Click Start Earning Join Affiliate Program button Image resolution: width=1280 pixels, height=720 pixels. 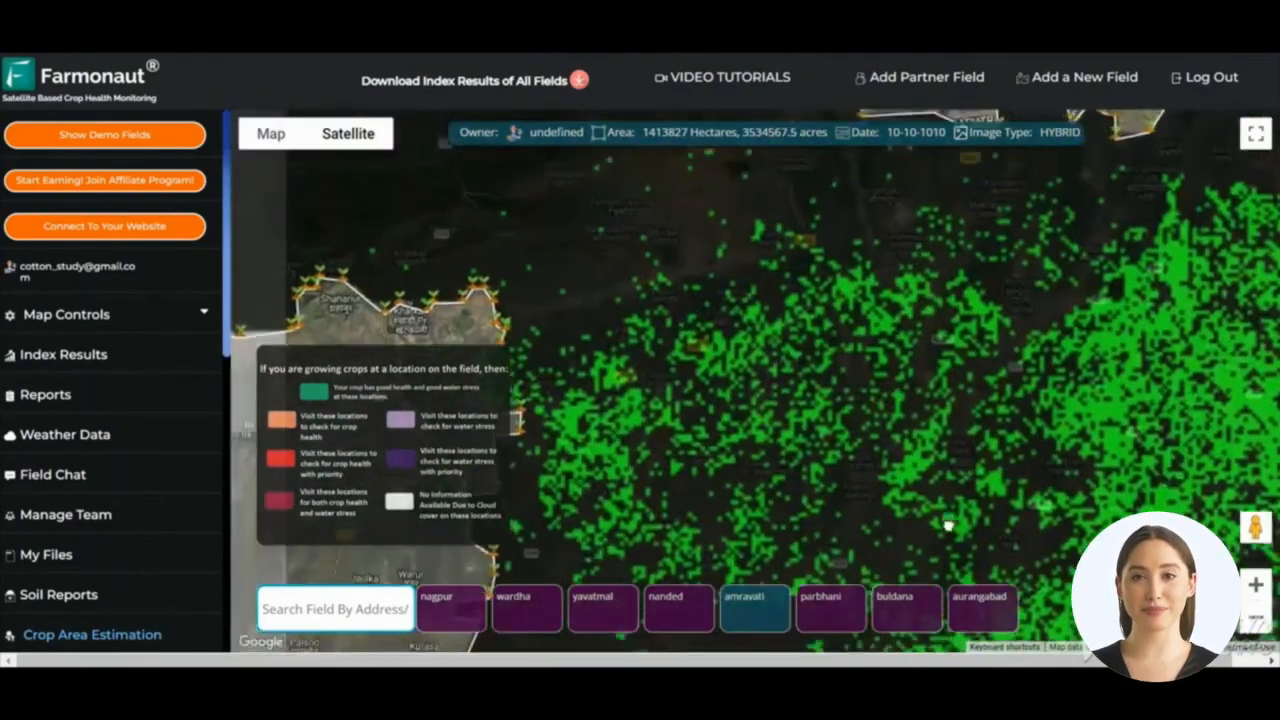[x=105, y=180]
